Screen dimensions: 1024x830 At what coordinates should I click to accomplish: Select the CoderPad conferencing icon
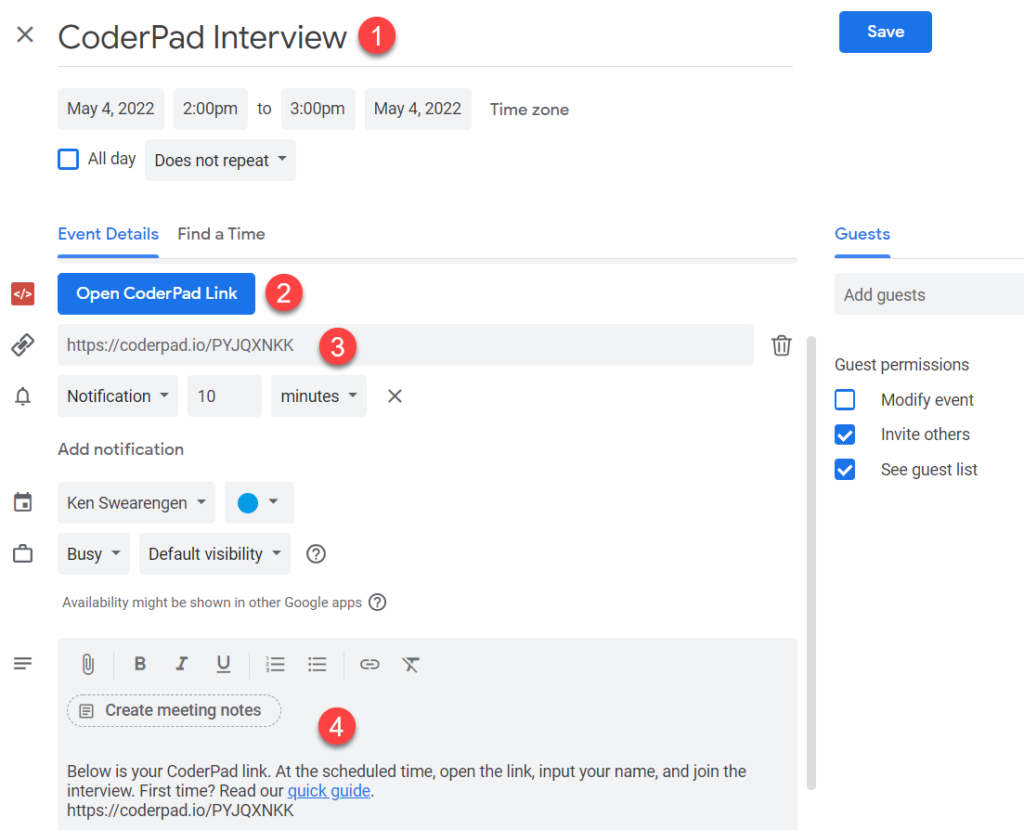(23, 293)
